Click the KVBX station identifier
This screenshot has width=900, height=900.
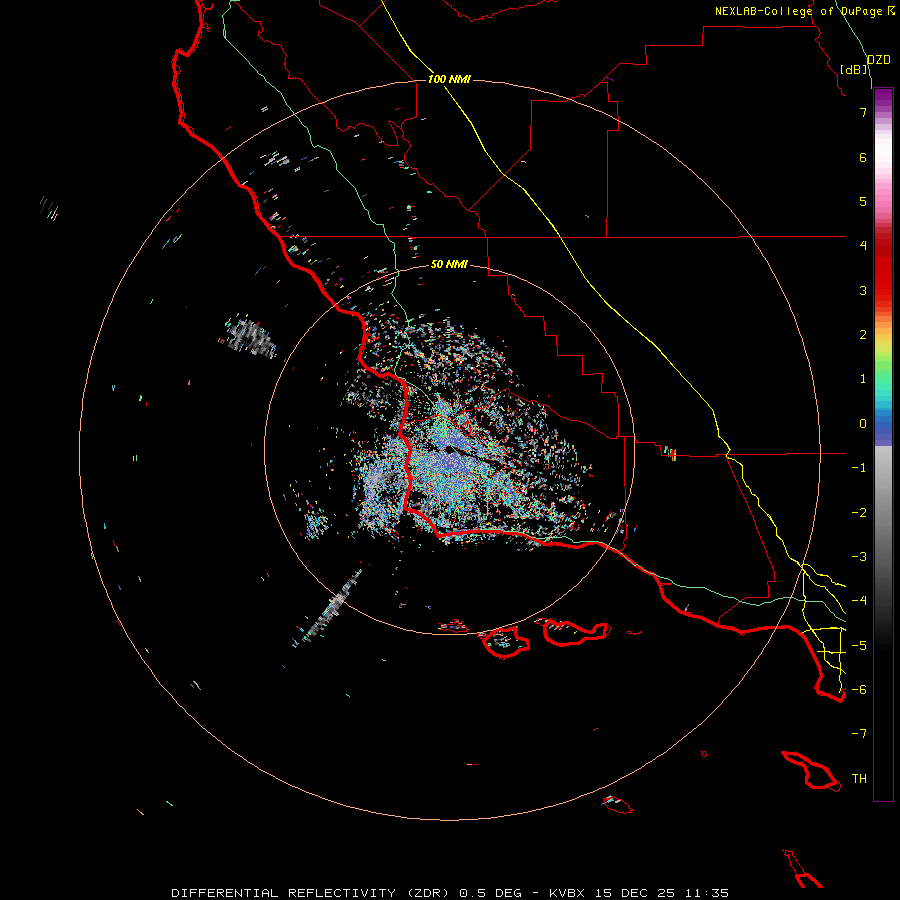click(x=567, y=893)
